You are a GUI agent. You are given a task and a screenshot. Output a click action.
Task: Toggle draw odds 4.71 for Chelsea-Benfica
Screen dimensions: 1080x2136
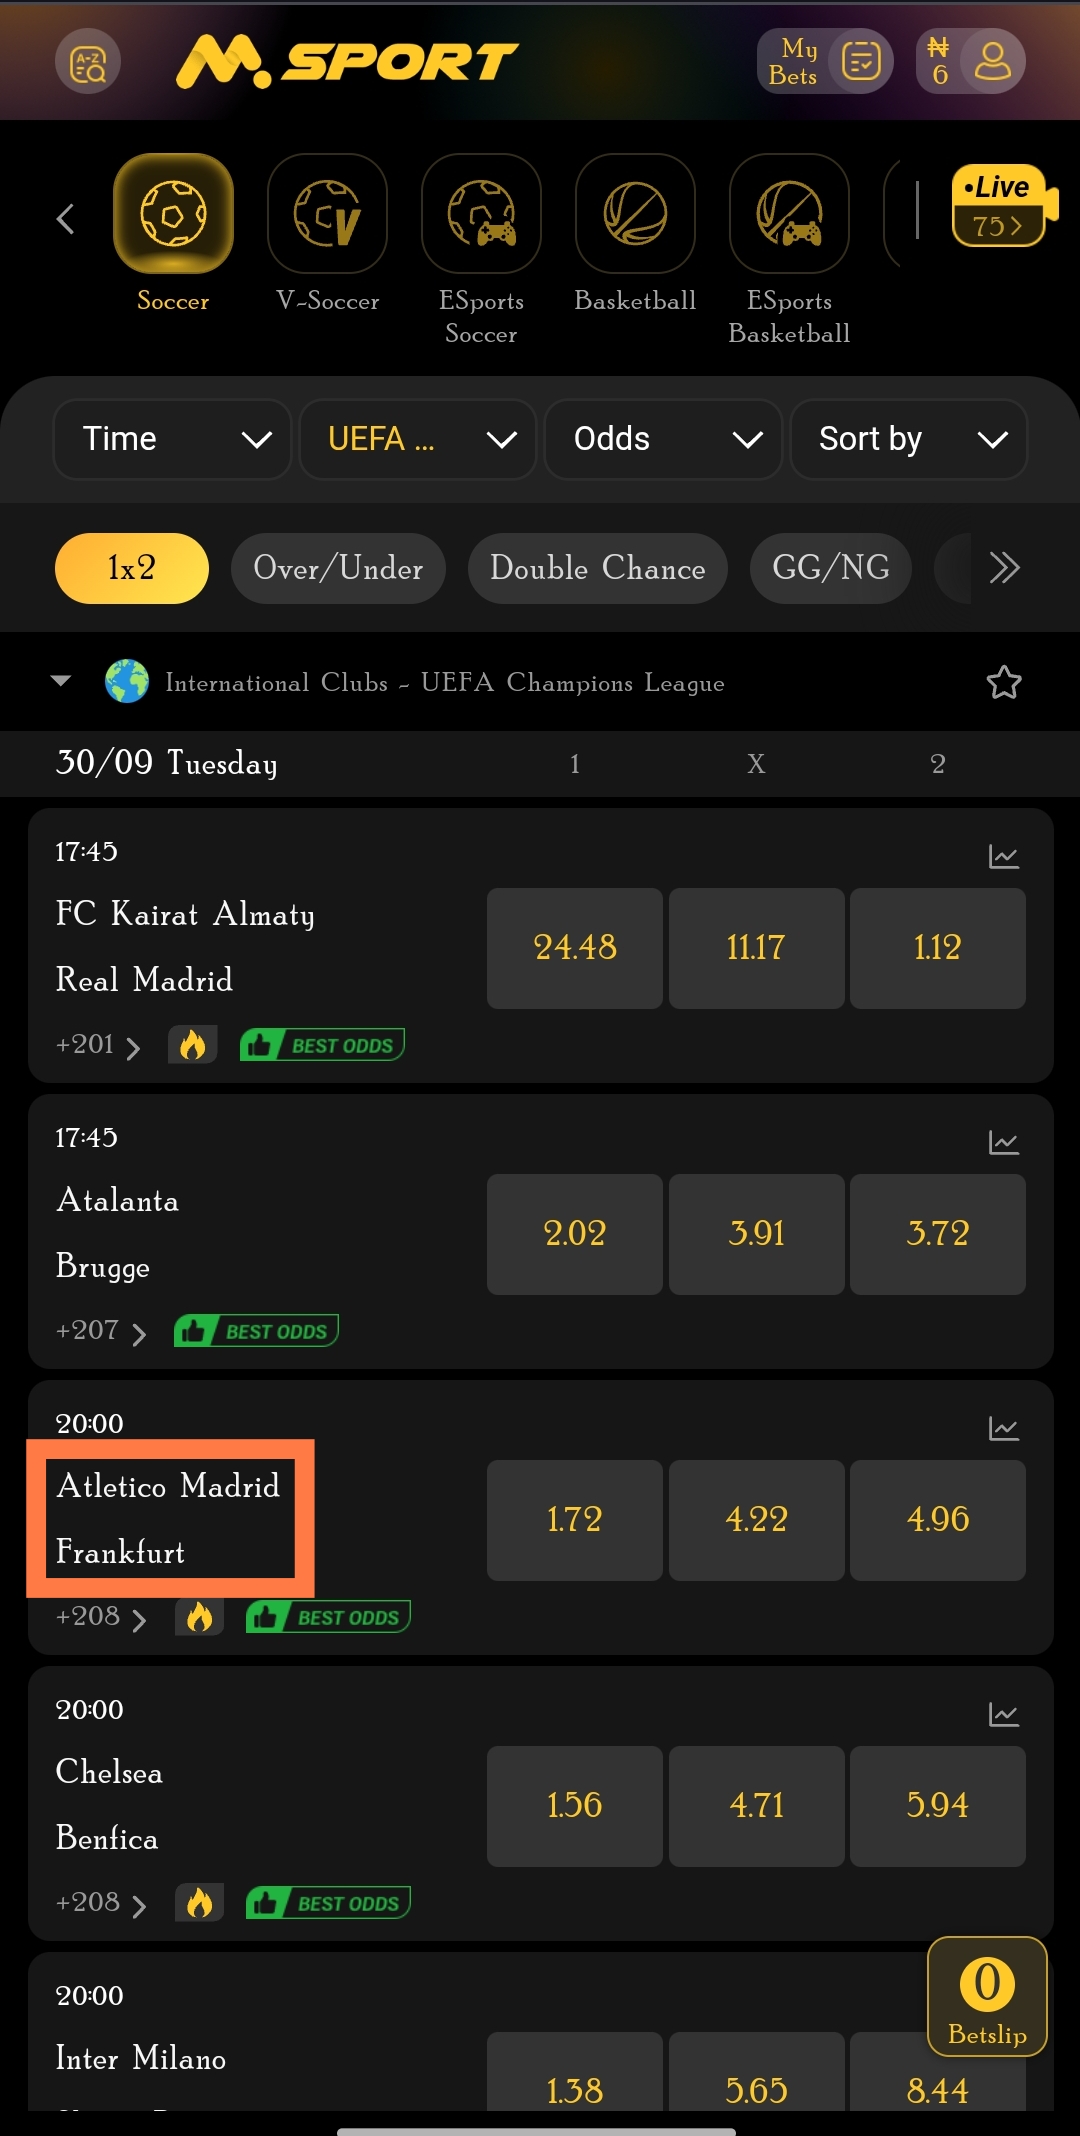[756, 1806]
